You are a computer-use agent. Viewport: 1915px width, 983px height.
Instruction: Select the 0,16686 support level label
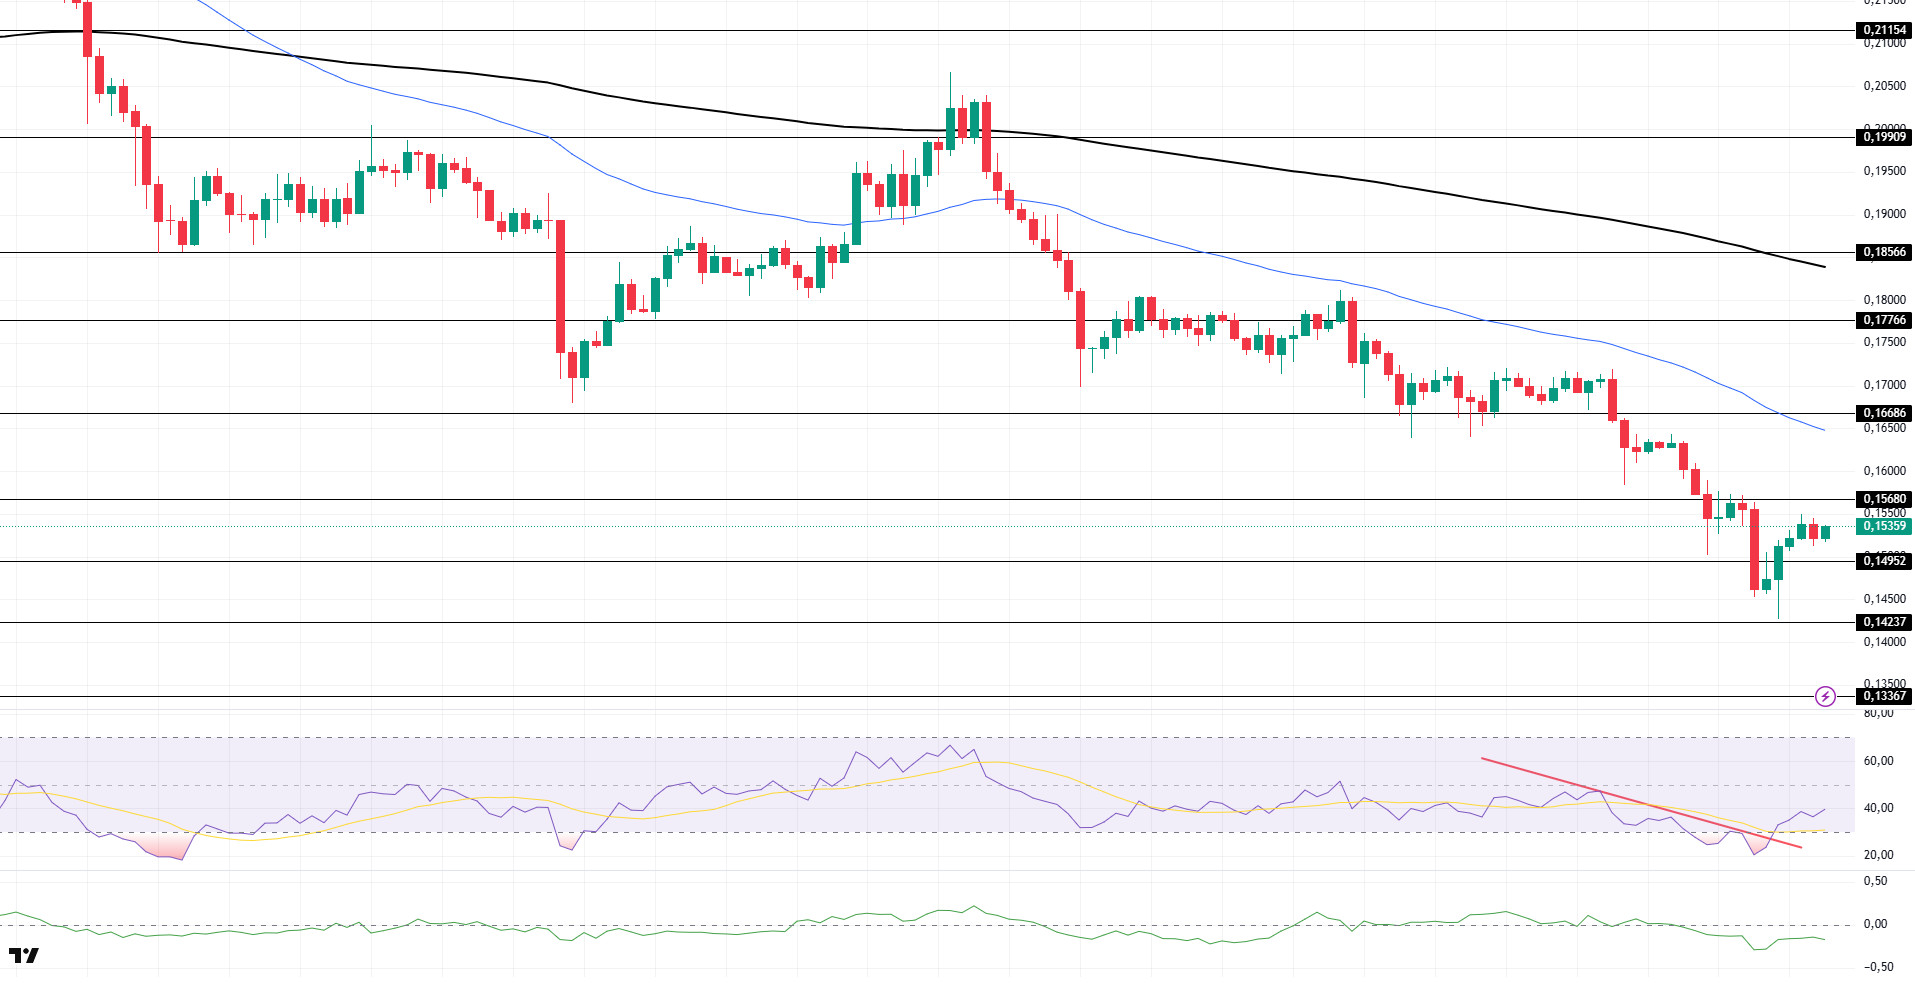1884,413
